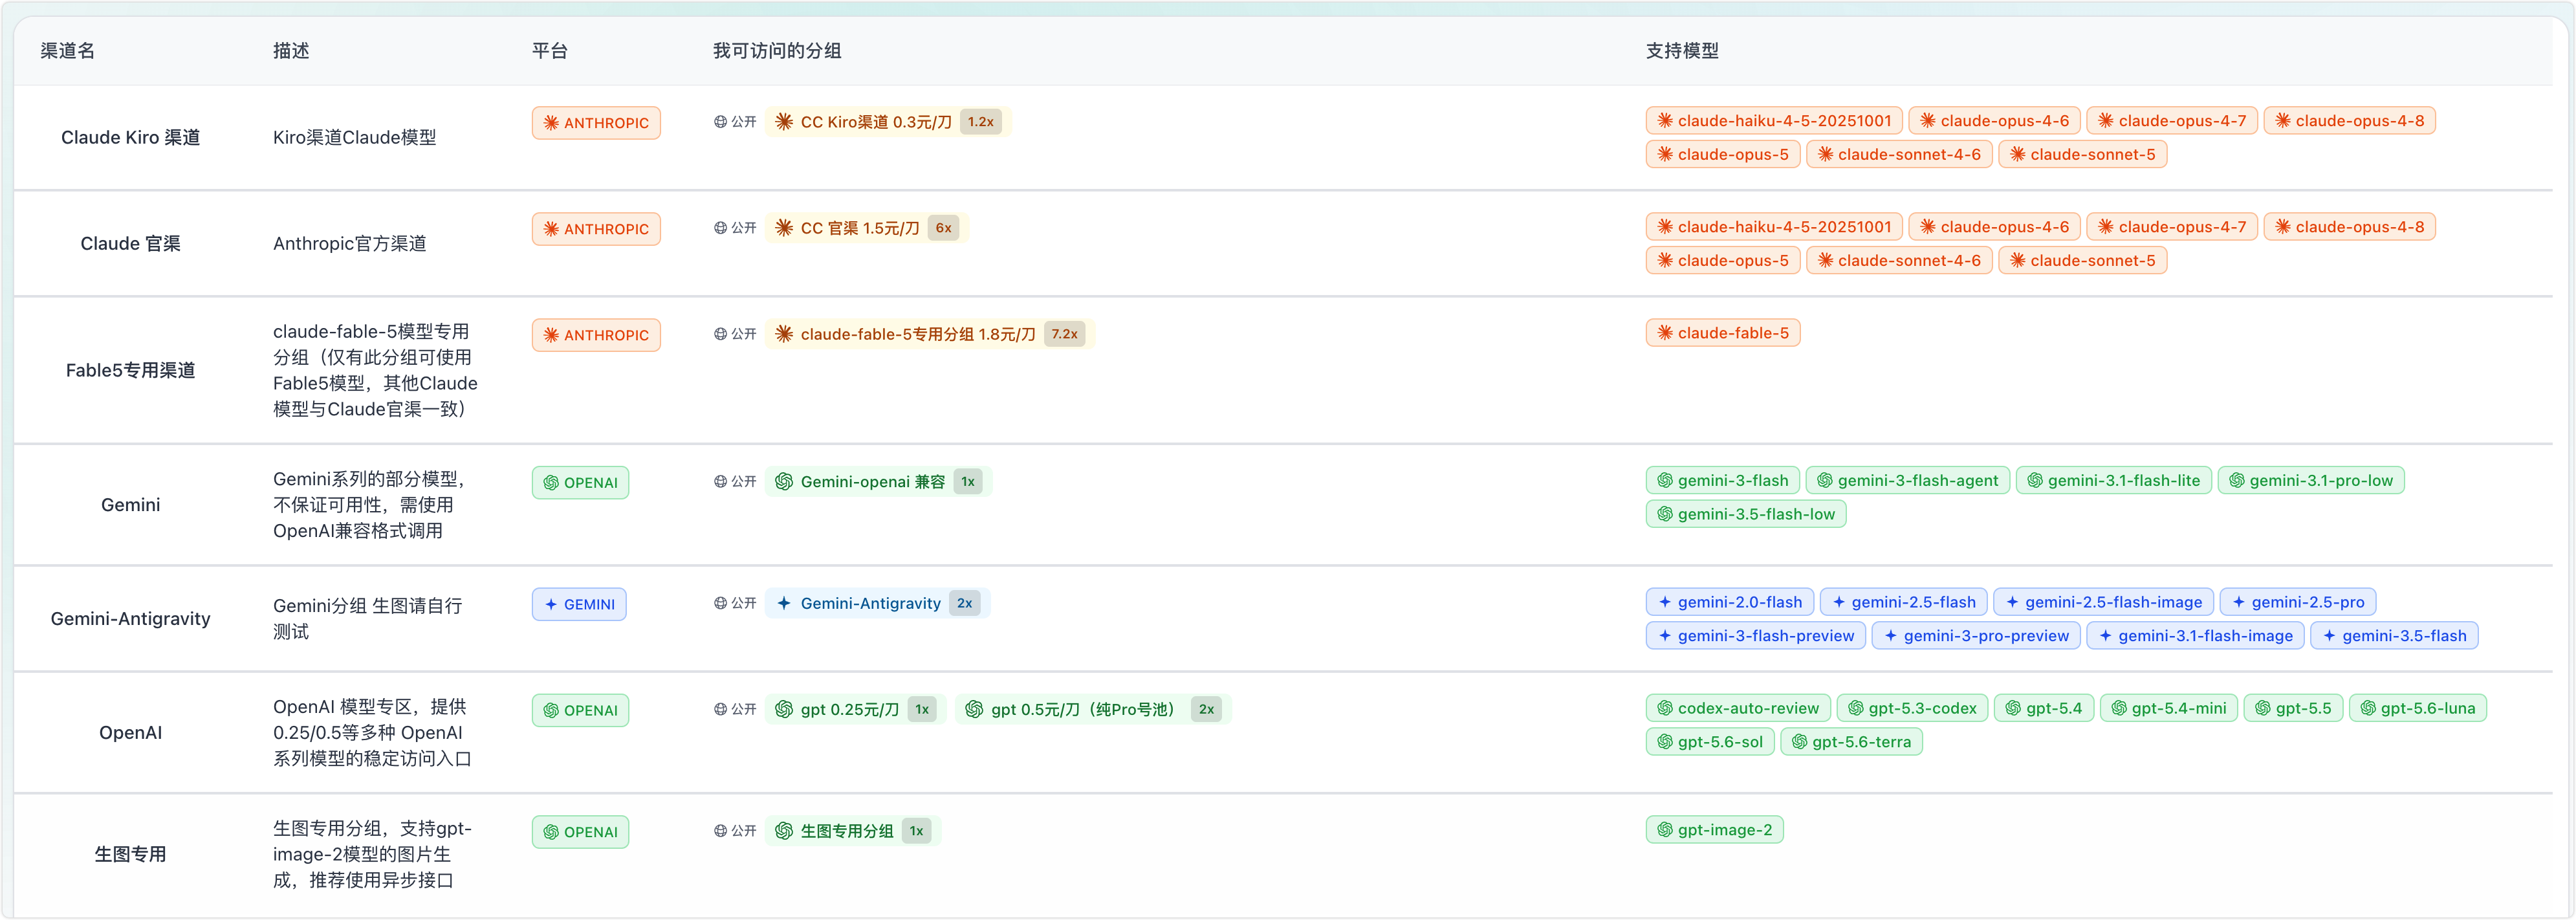Click the OpenAI logo in Gemini row platform badge
This screenshot has width=2576, height=920.
(x=551, y=483)
